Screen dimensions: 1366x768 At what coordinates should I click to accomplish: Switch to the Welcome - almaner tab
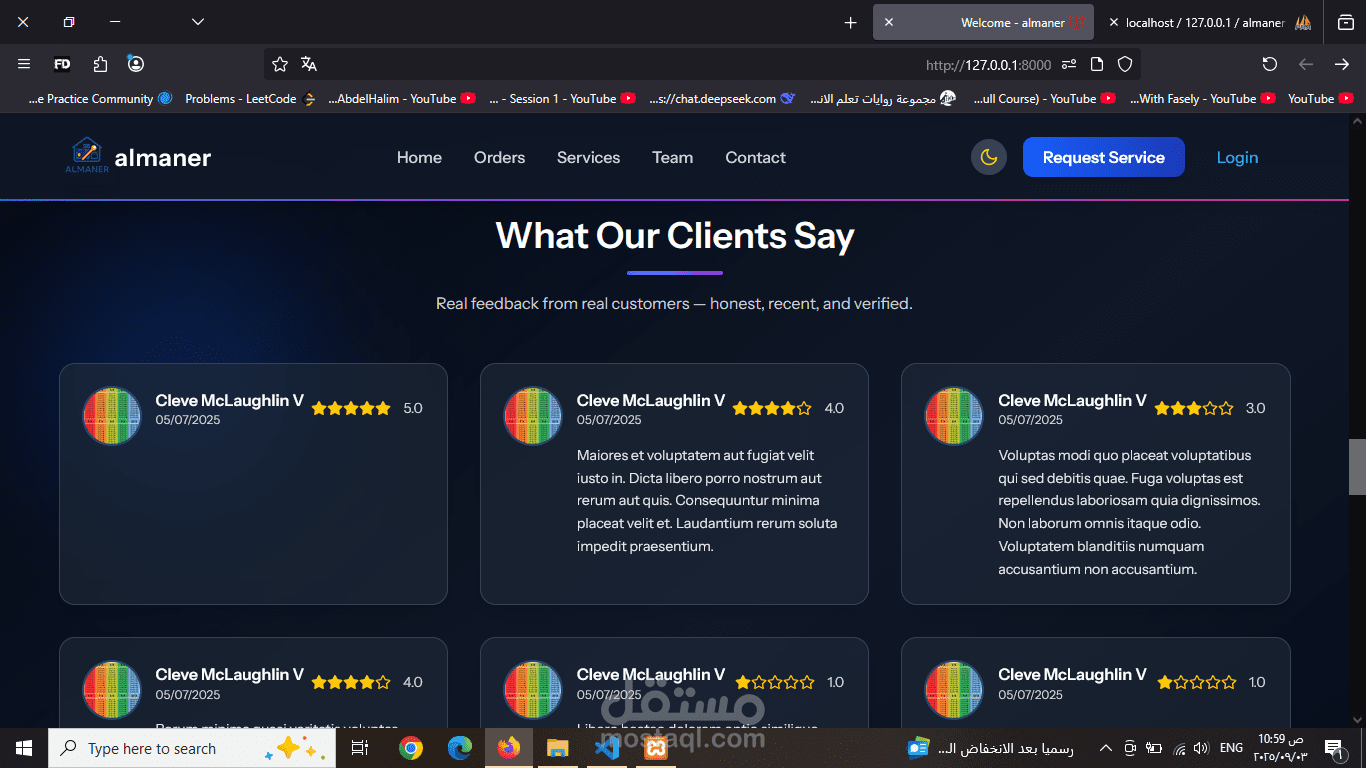click(984, 22)
